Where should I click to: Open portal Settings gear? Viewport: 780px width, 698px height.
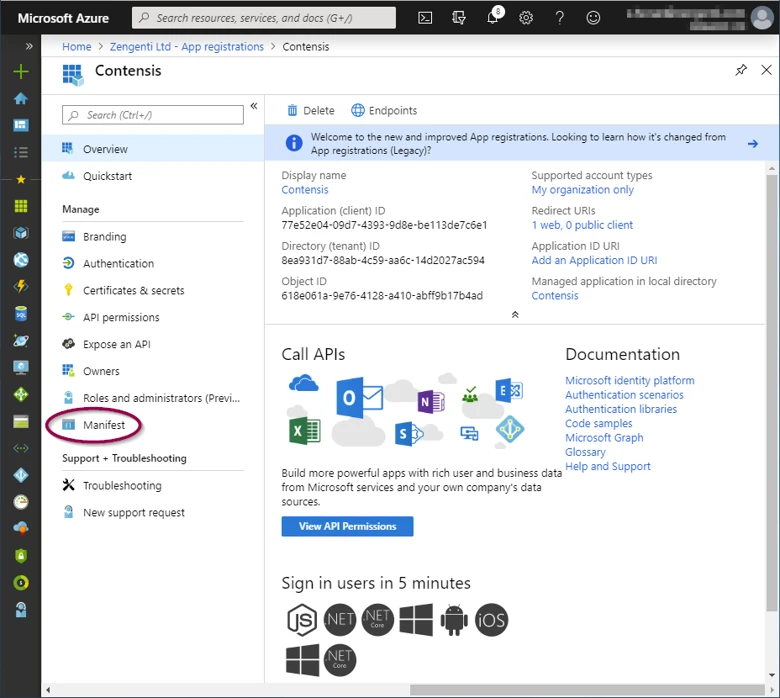click(526, 18)
